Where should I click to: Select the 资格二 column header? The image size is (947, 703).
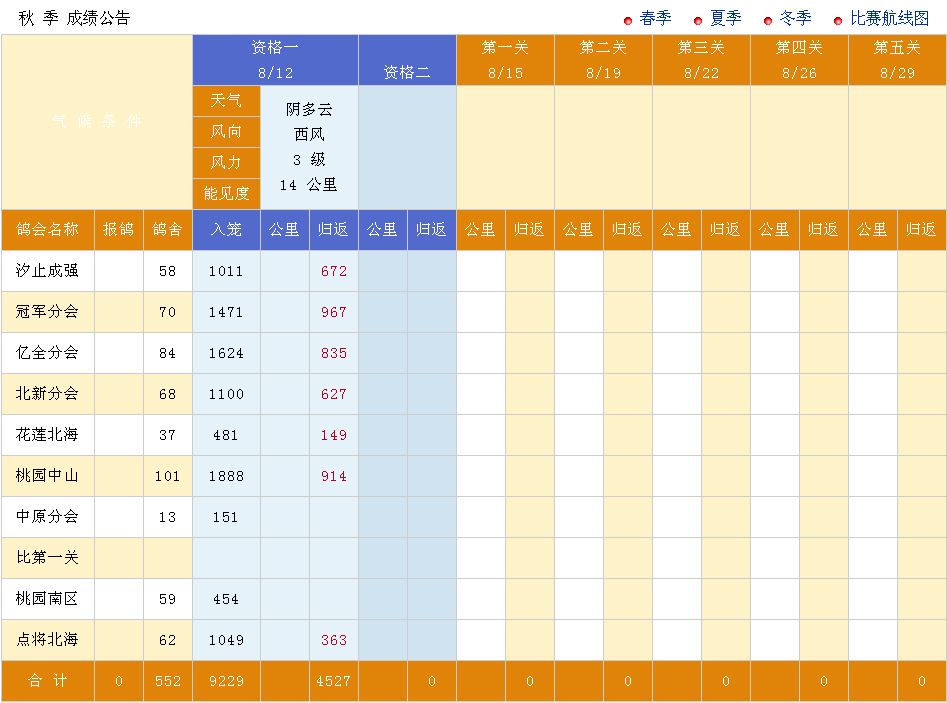point(407,60)
